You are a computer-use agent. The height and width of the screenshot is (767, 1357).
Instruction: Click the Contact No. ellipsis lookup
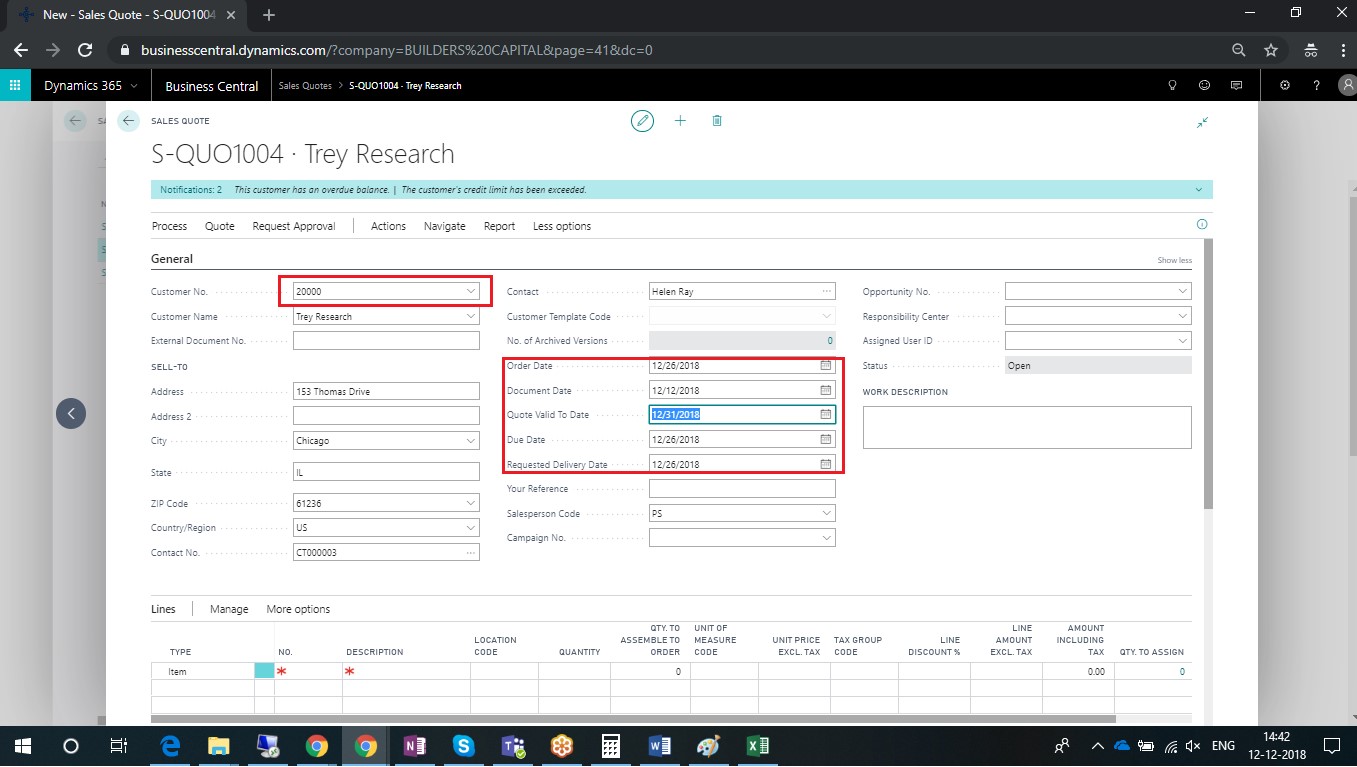(470, 552)
